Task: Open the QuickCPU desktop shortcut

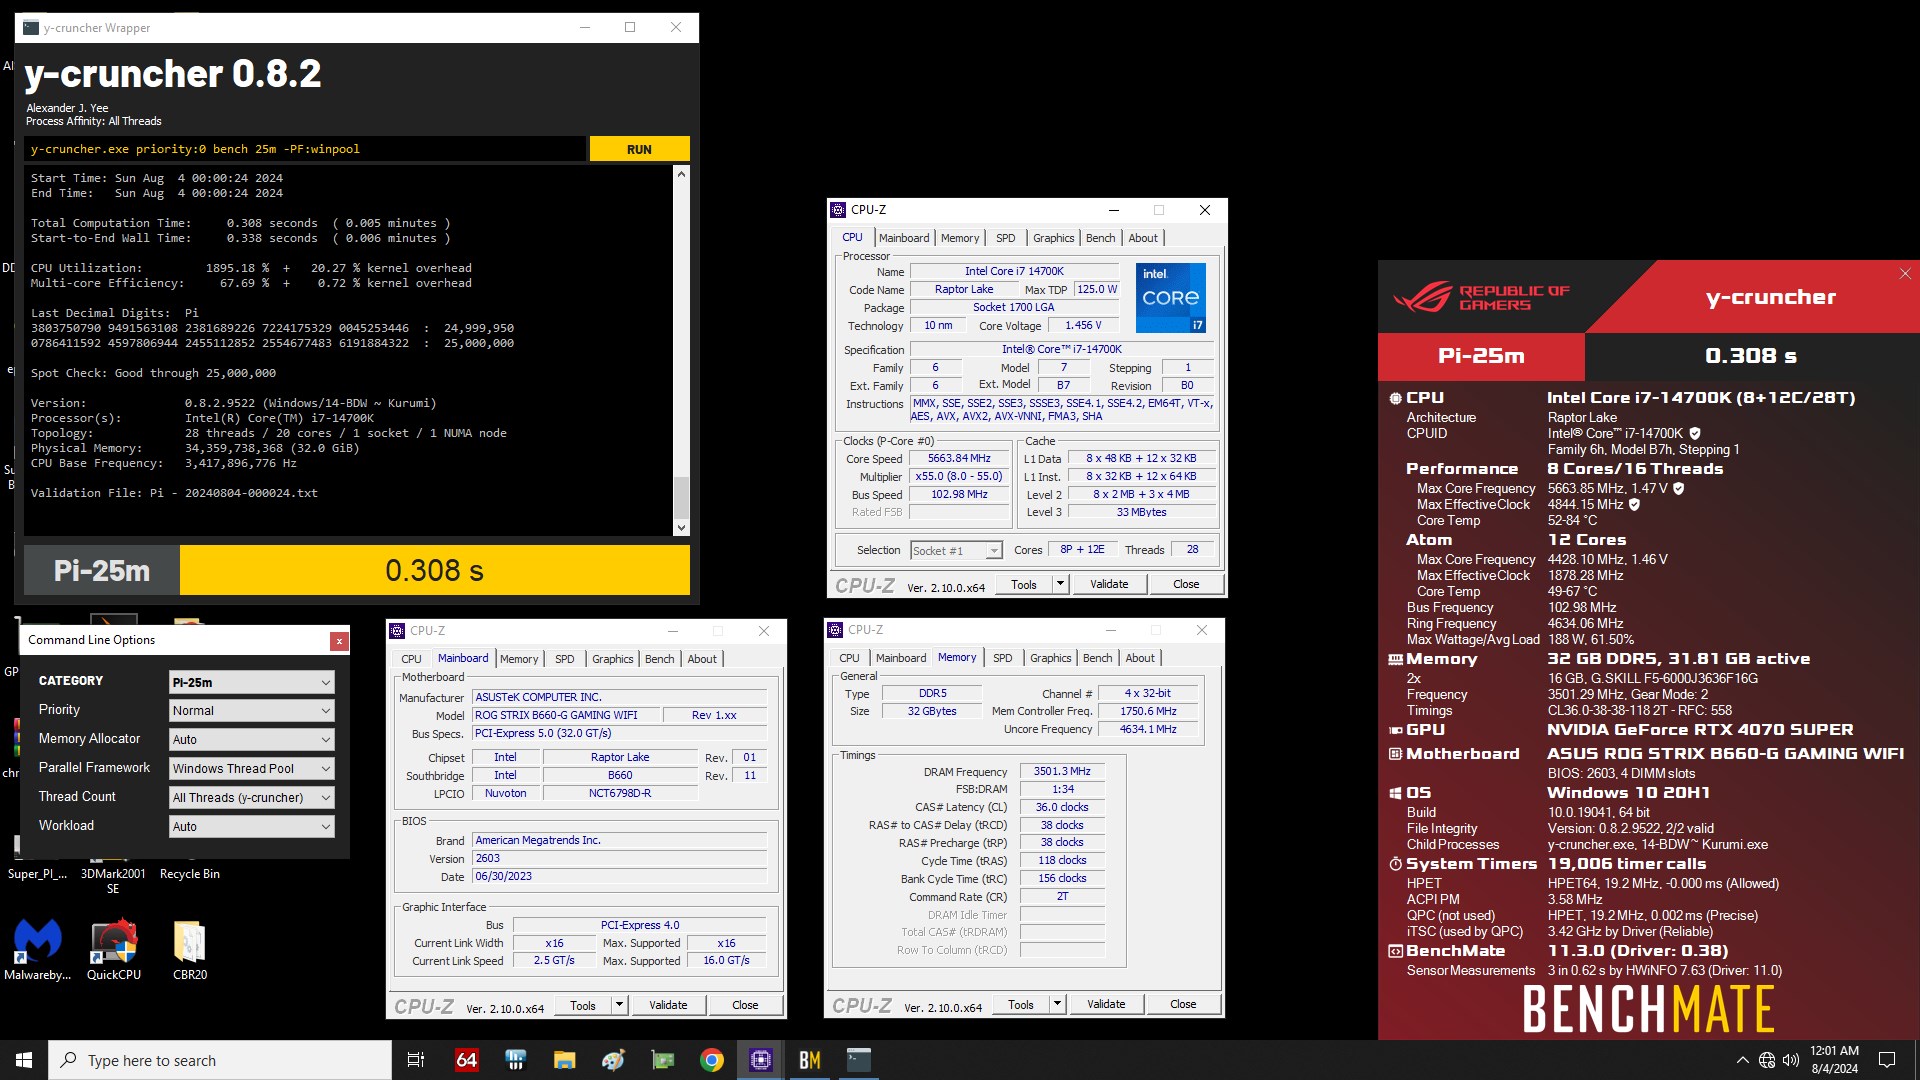Action: [x=114, y=950]
